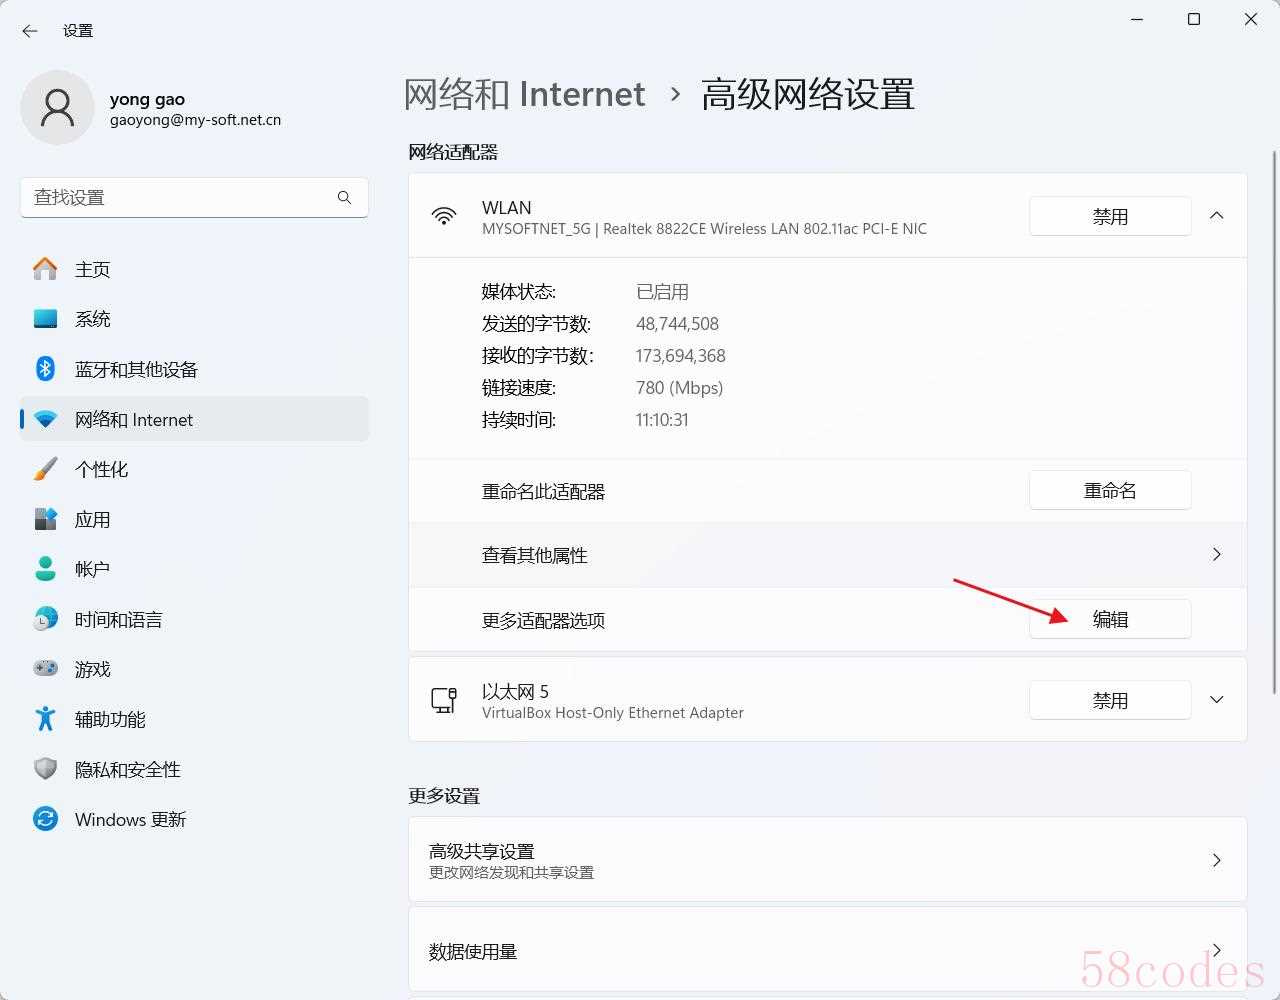The width and height of the screenshot is (1280, 1000).
Task: Click the search magnifier icon
Action: (344, 198)
